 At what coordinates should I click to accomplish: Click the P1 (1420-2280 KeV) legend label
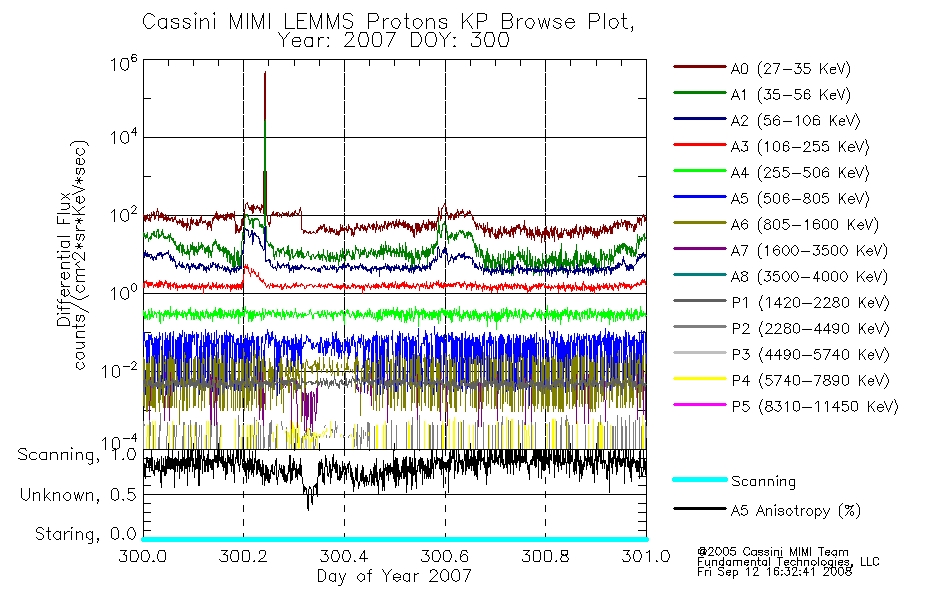click(x=810, y=303)
